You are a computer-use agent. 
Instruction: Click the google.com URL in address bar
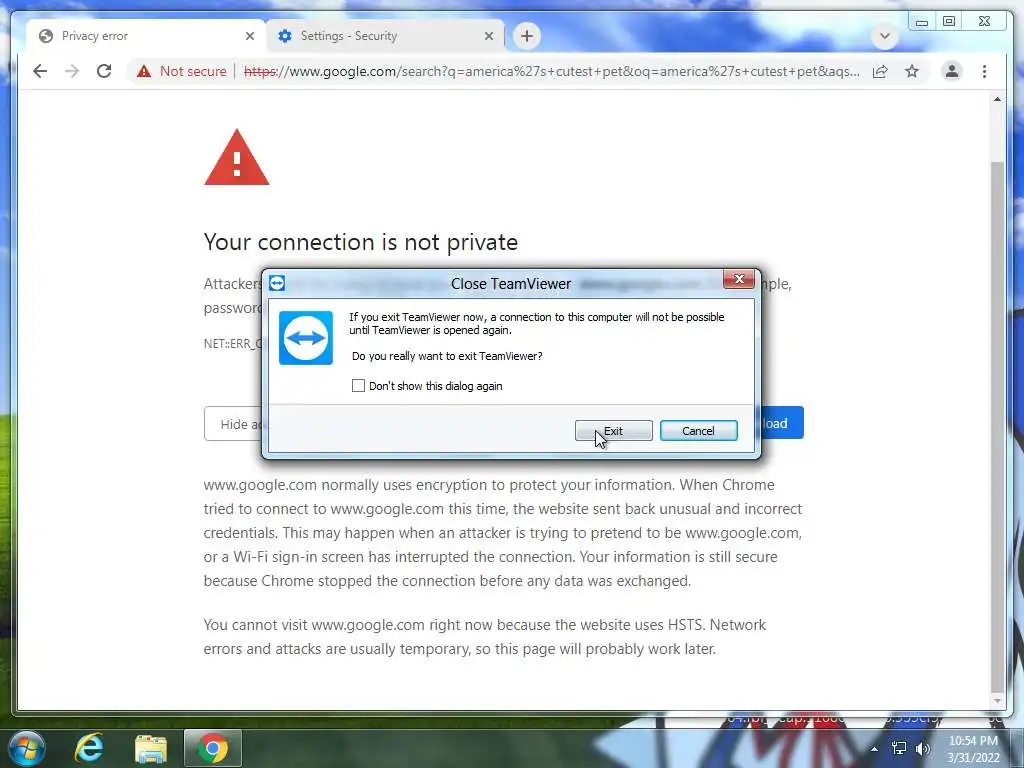552,71
